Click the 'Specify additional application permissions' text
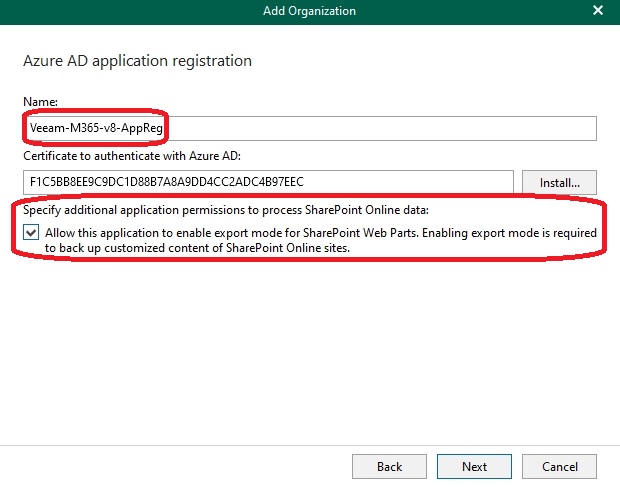 226,210
